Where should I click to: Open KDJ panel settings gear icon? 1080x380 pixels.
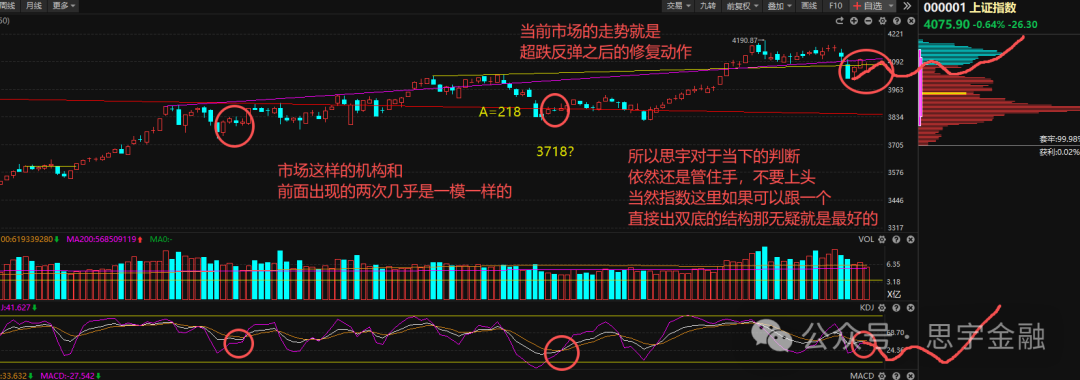[x=882, y=308]
